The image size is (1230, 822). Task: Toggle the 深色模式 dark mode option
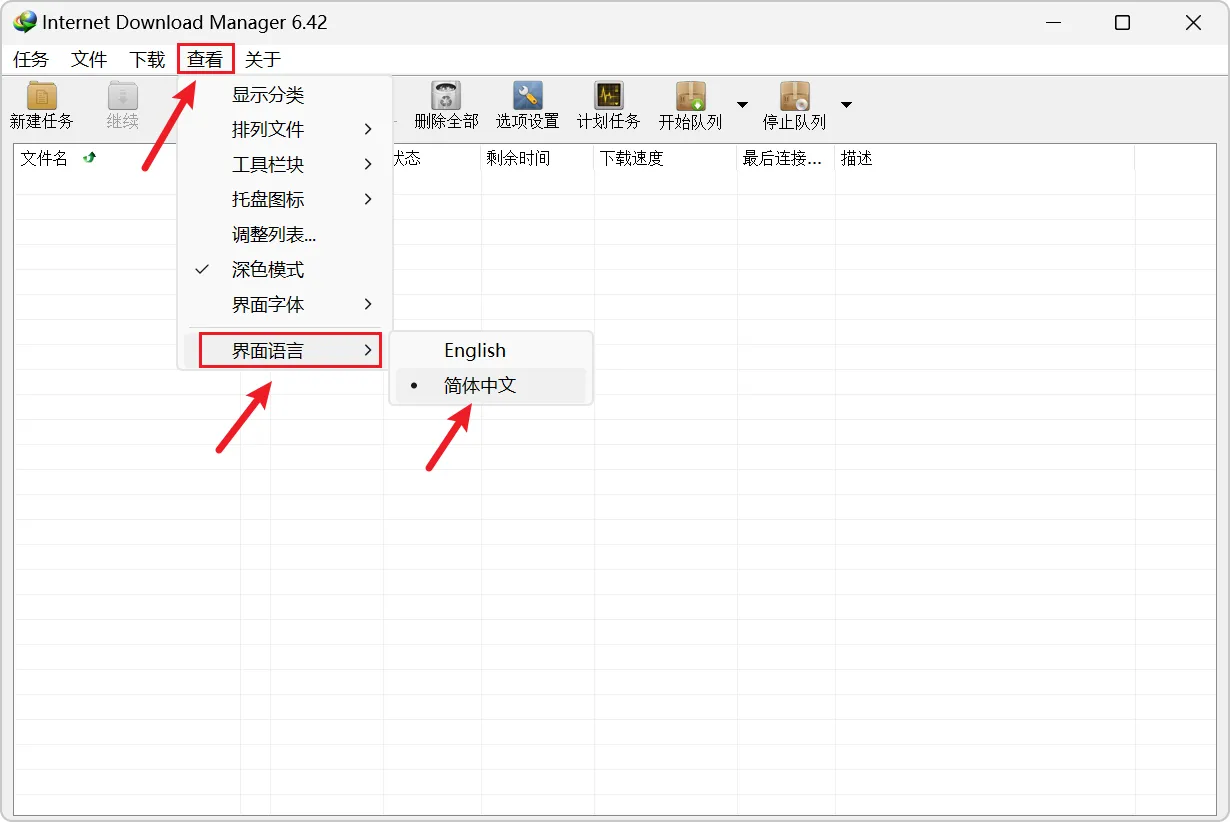tap(285, 269)
